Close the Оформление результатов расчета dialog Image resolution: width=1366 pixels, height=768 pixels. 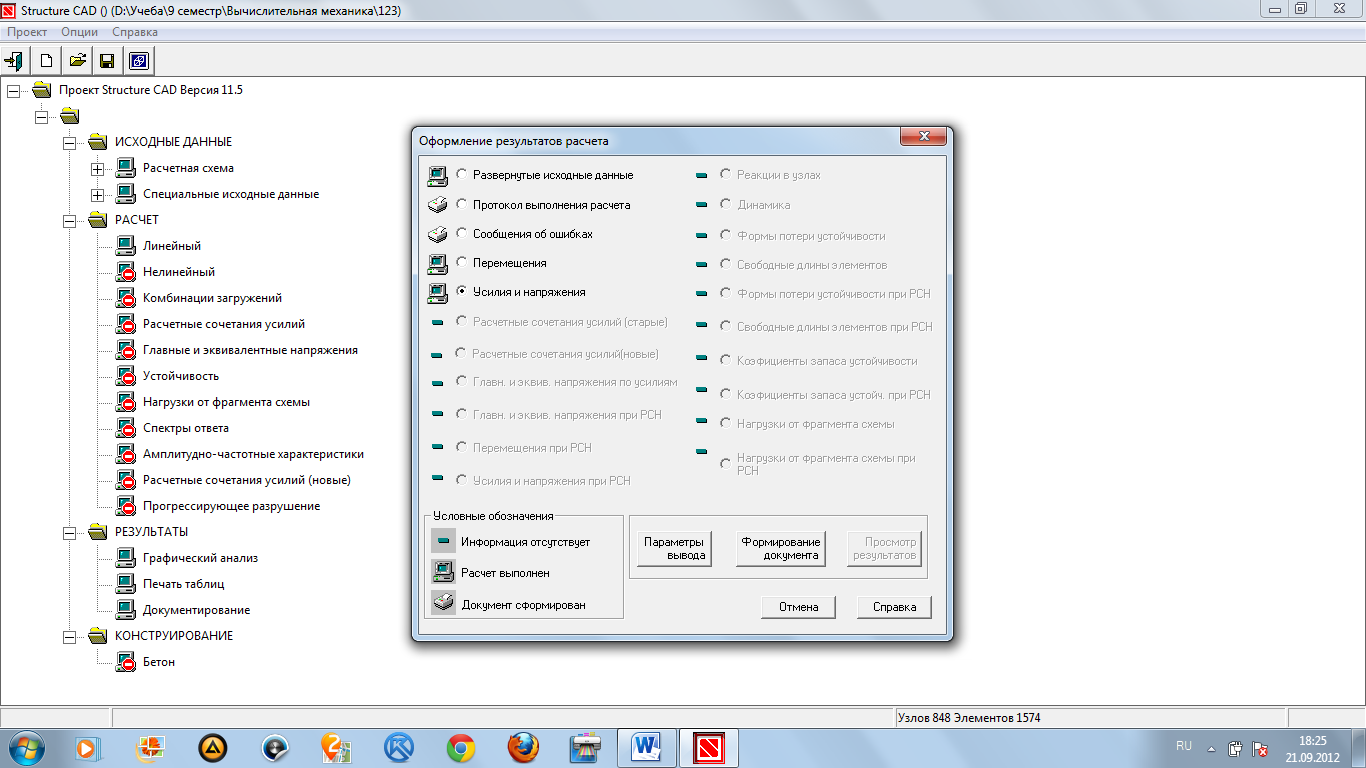[x=923, y=138]
